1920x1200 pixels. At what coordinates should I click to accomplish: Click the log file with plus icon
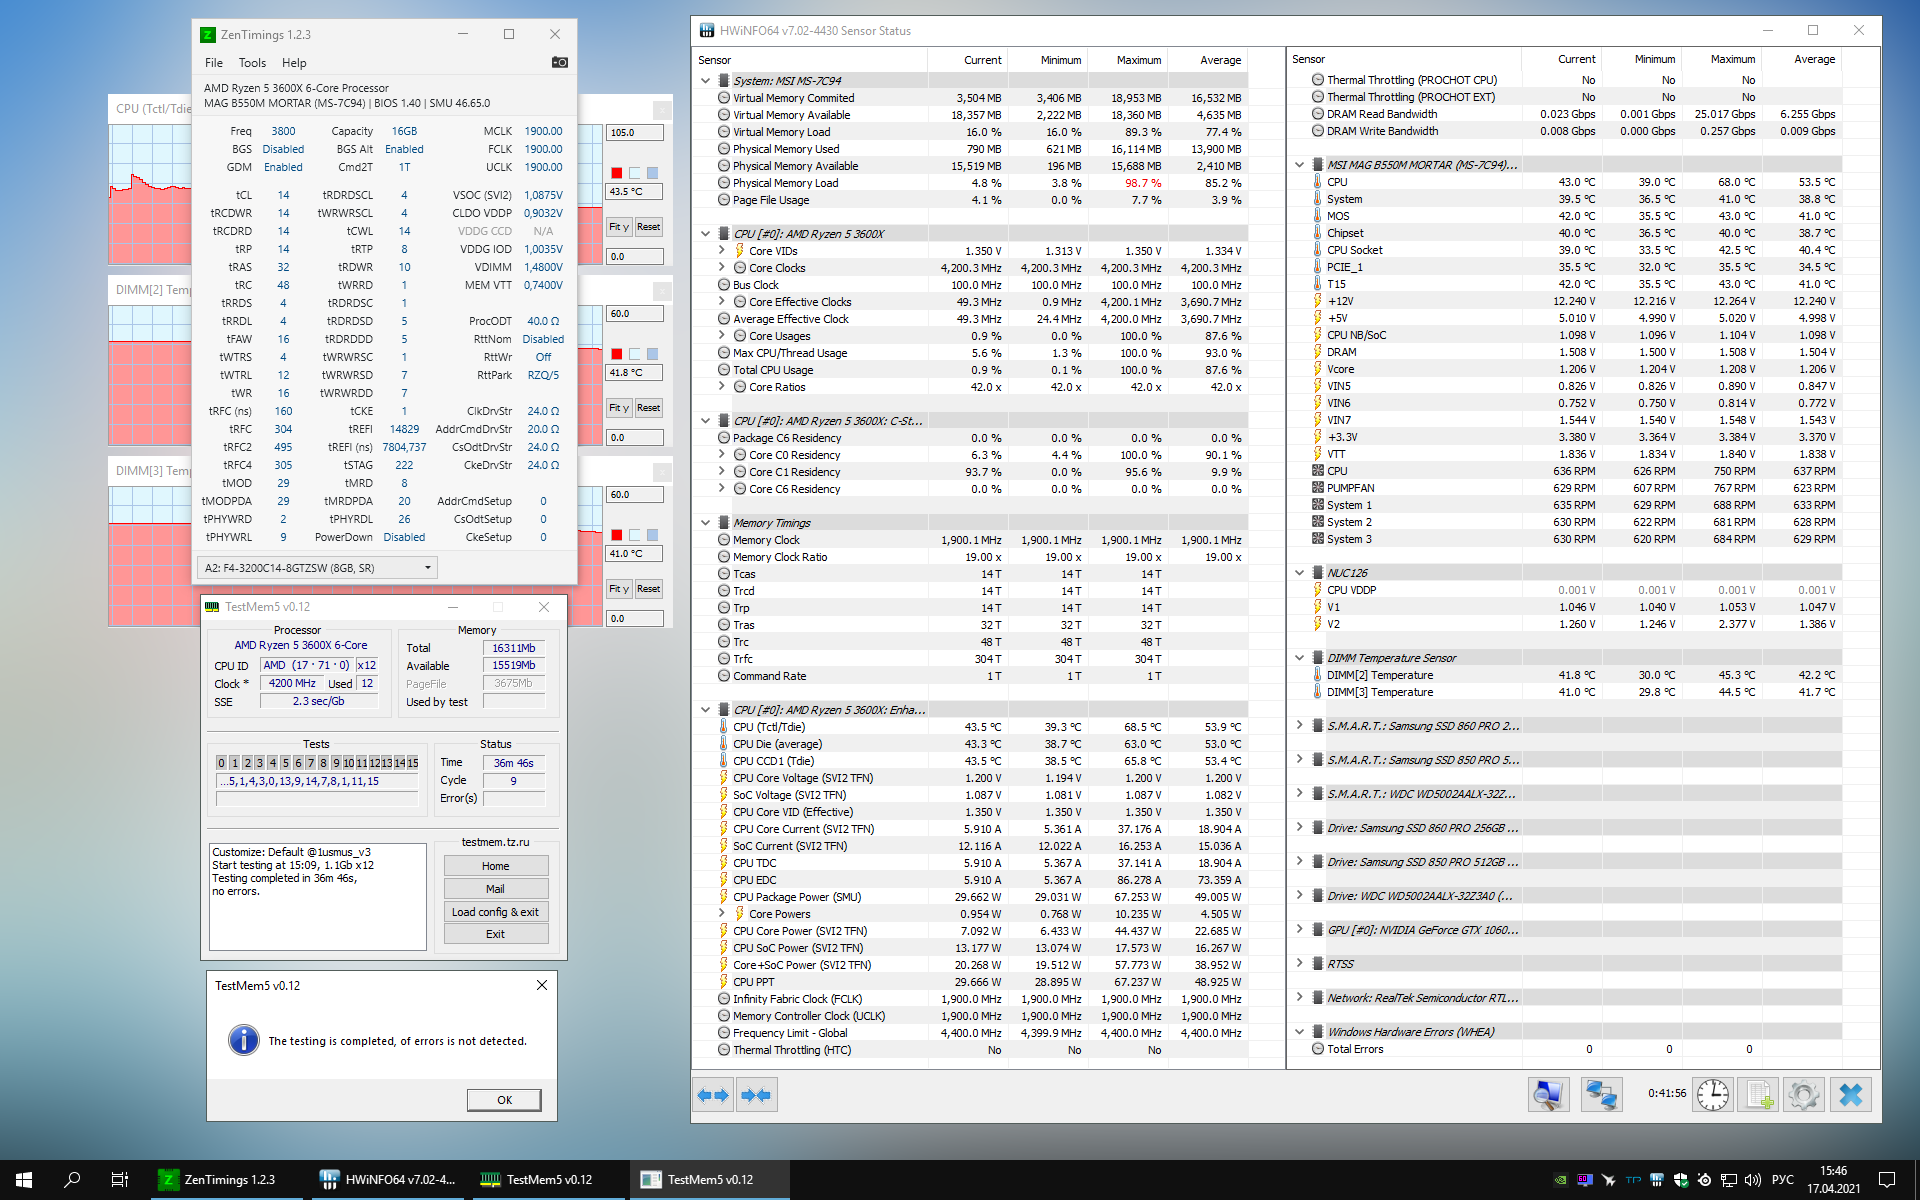[x=1759, y=1095]
